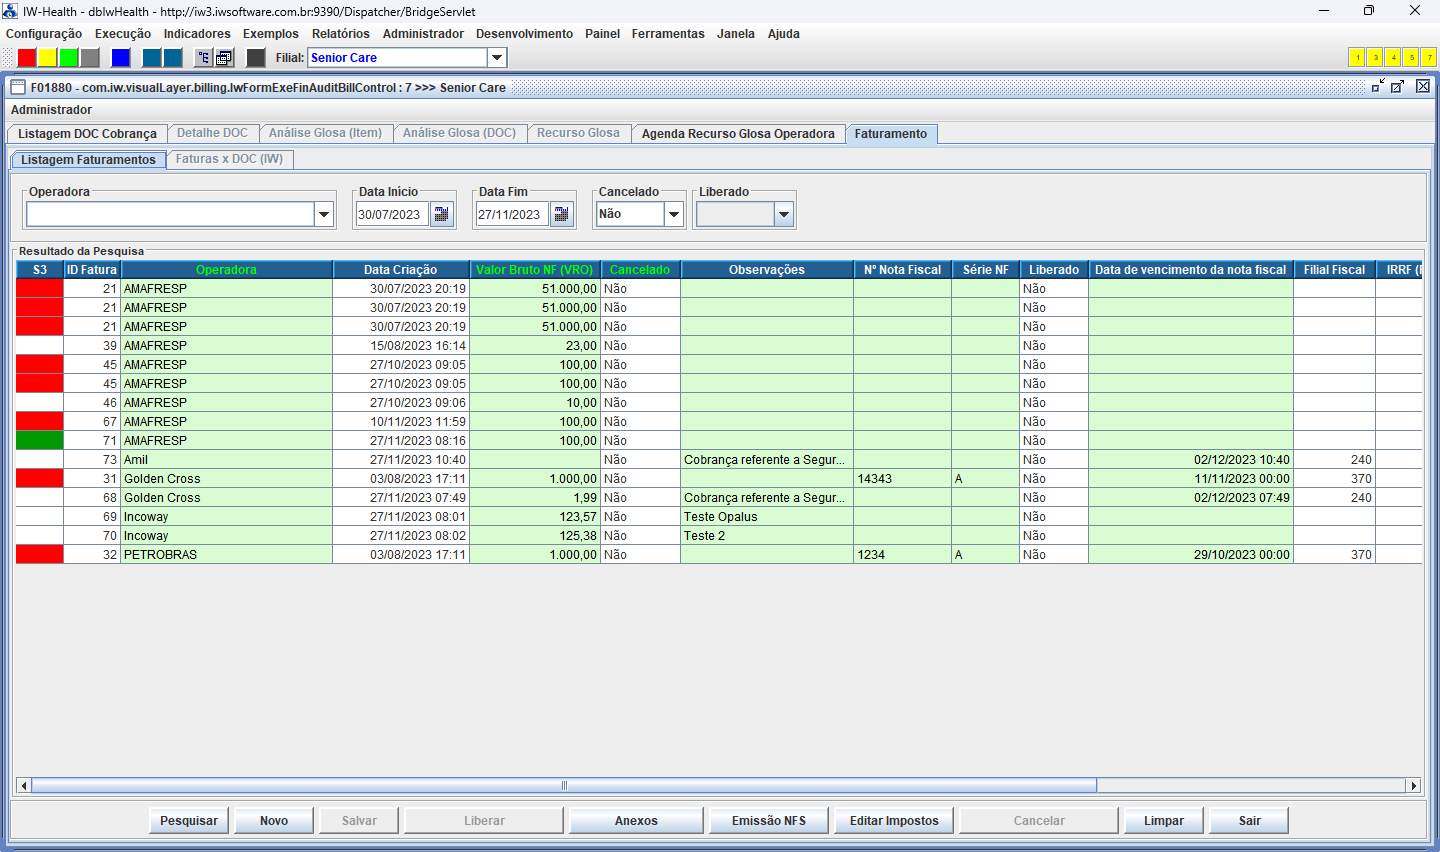The width and height of the screenshot is (1440, 852).
Task: Open the Cancelado dropdown
Action: pyautogui.click(x=674, y=214)
